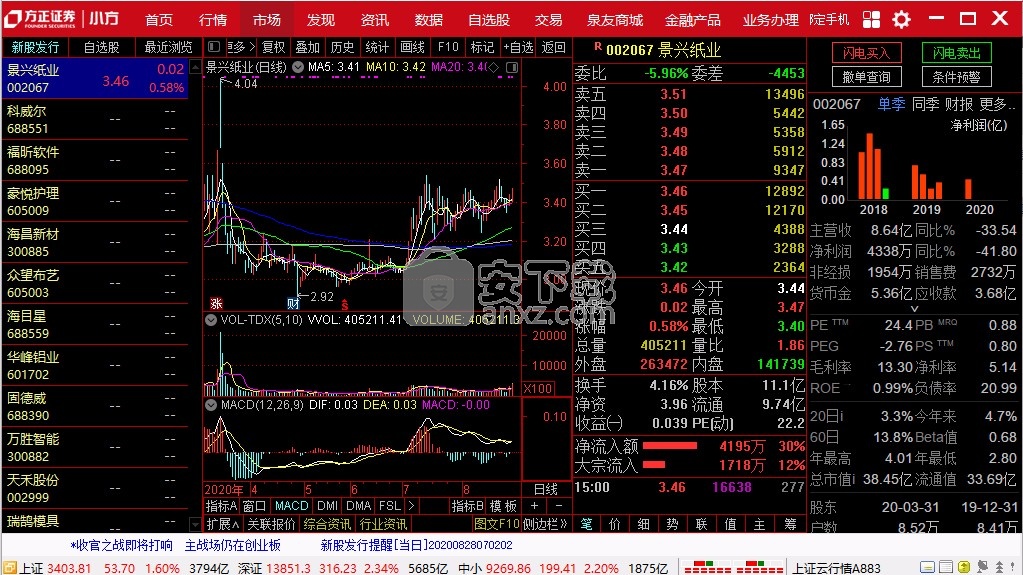Screen dimensions: 1023x575
Task: Click the four-square layout icon in title bar
Action: 871,19
